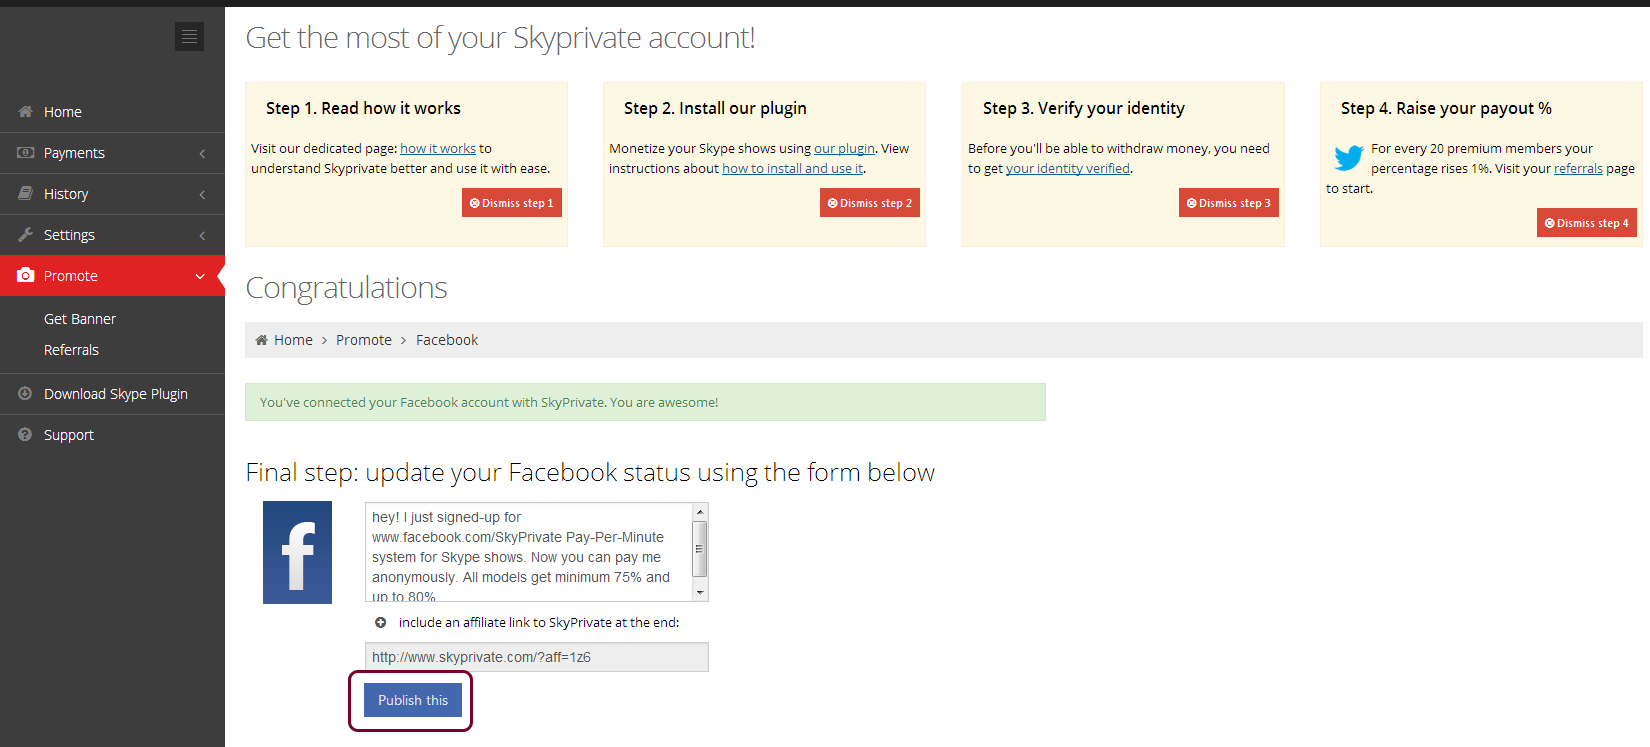Open Referrals submenu item

71,350
